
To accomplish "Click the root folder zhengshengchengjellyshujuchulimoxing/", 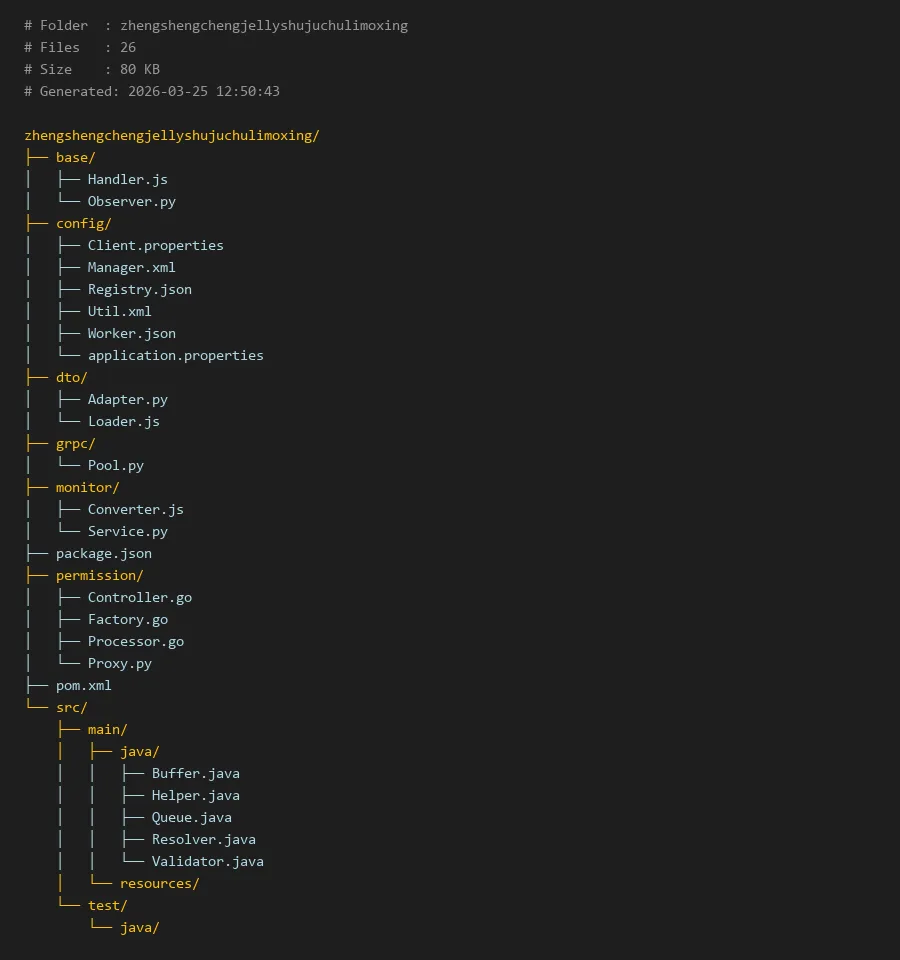I will (x=172, y=136).
